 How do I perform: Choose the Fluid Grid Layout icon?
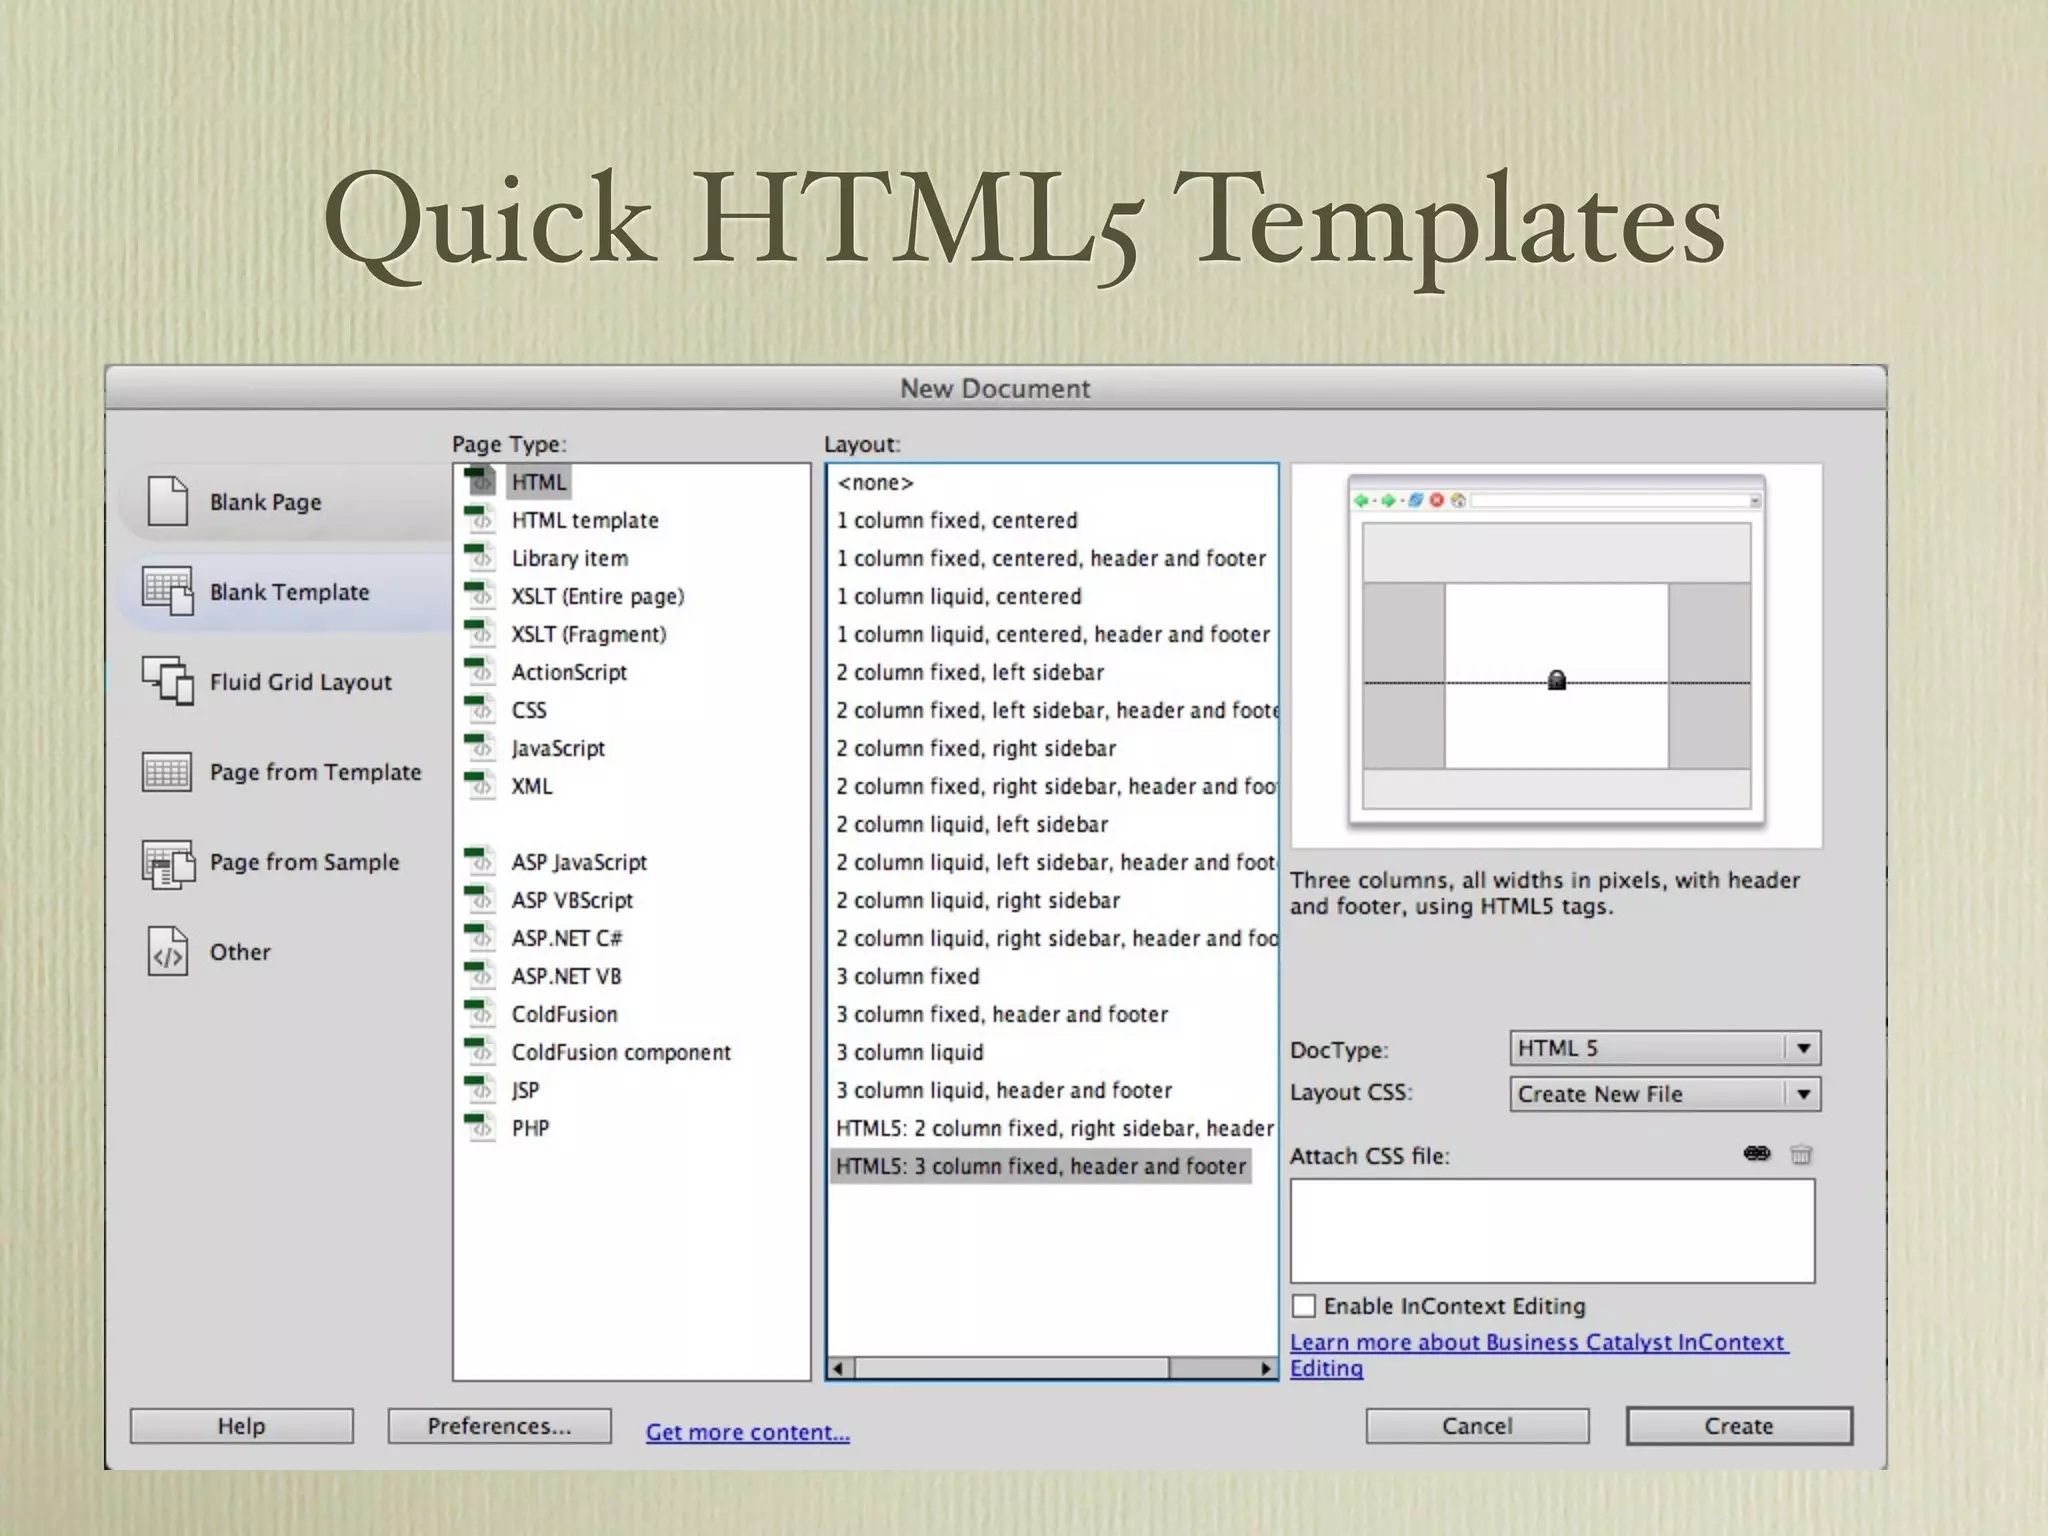click(x=168, y=681)
